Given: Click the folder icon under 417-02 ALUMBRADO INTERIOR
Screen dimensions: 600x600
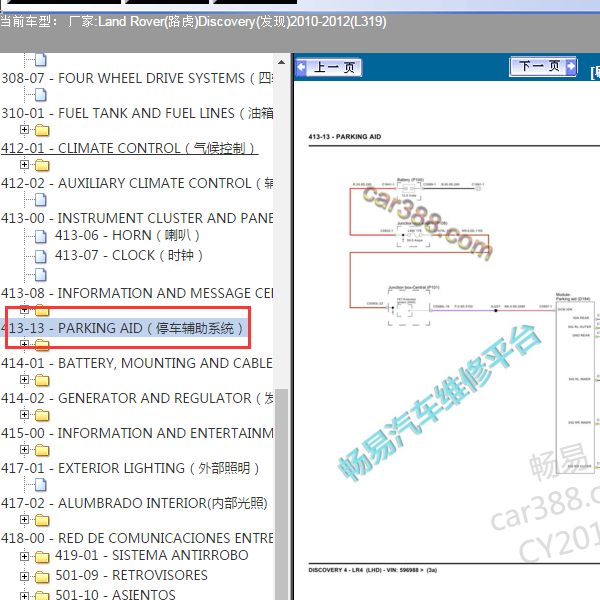Looking at the screenshot, I should point(42,520).
